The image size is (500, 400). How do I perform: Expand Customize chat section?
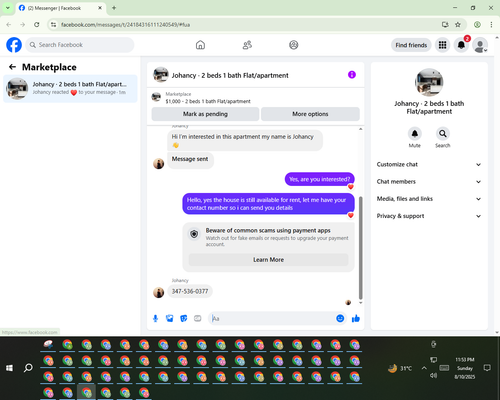point(429,164)
